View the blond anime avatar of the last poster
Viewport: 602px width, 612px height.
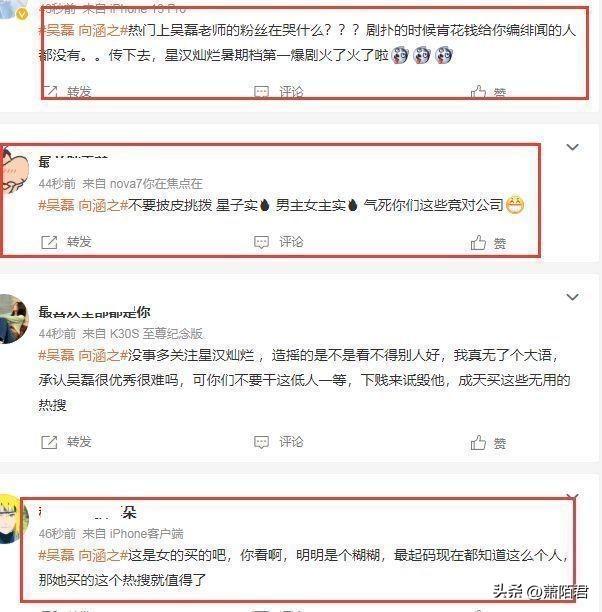point(13,519)
